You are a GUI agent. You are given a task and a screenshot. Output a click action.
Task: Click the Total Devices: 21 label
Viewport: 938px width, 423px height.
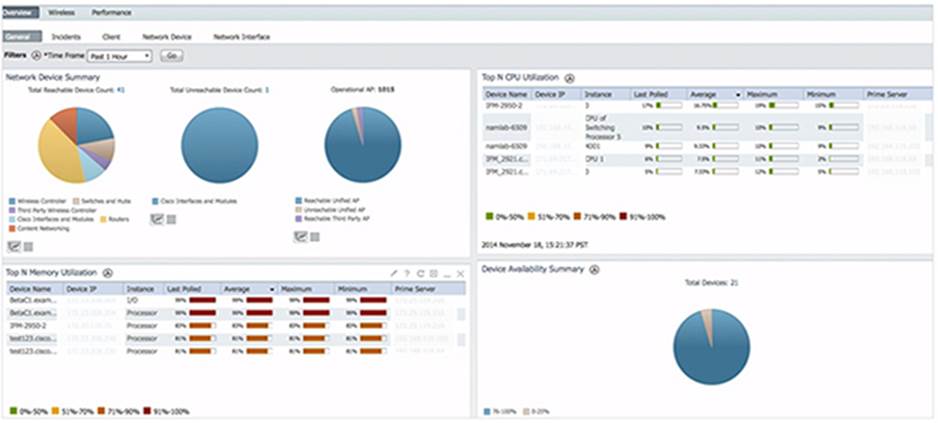click(711, 282)
